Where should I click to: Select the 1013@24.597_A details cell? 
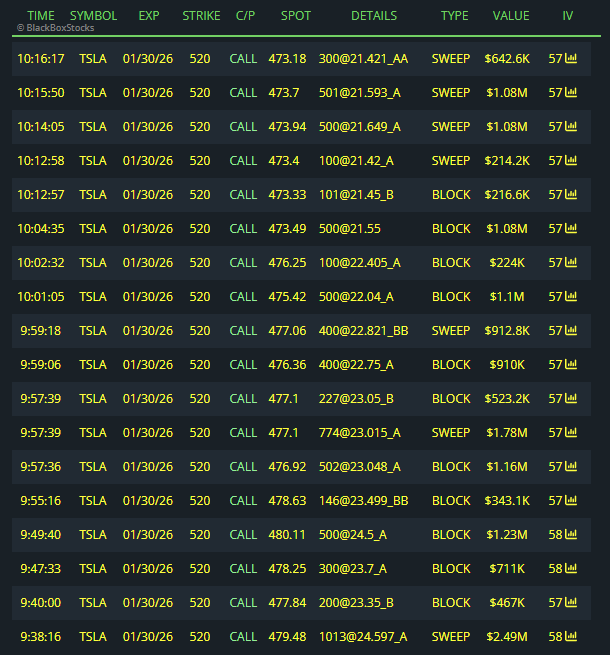coord(363,637)
